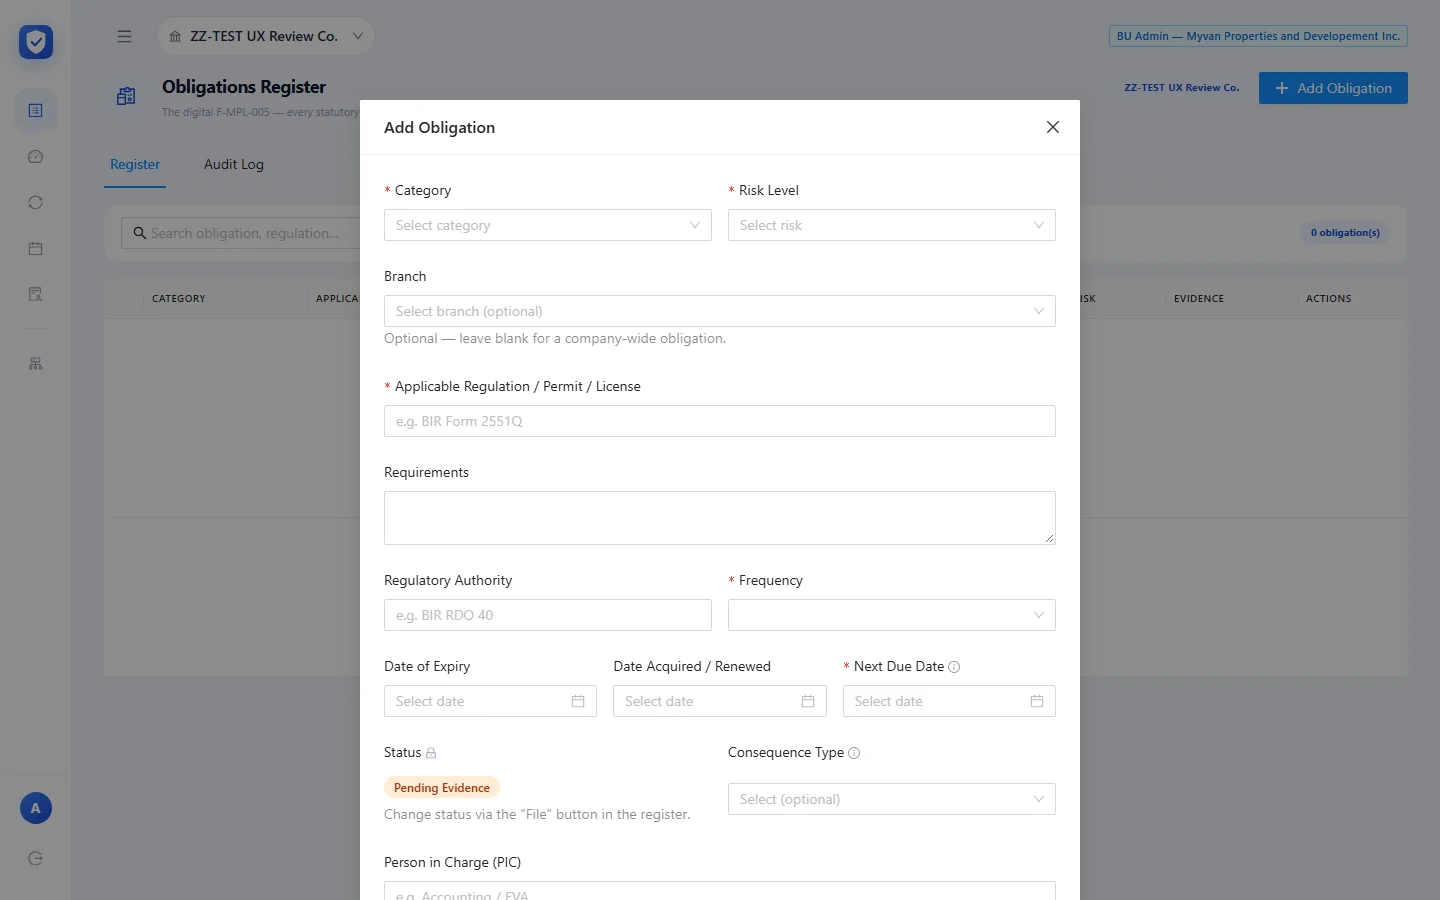Expand the Consequence Type dropdown
Image resolution: width=1440 pixels, height=900 pixels.
pyautogui.click(x=892, y=799)
